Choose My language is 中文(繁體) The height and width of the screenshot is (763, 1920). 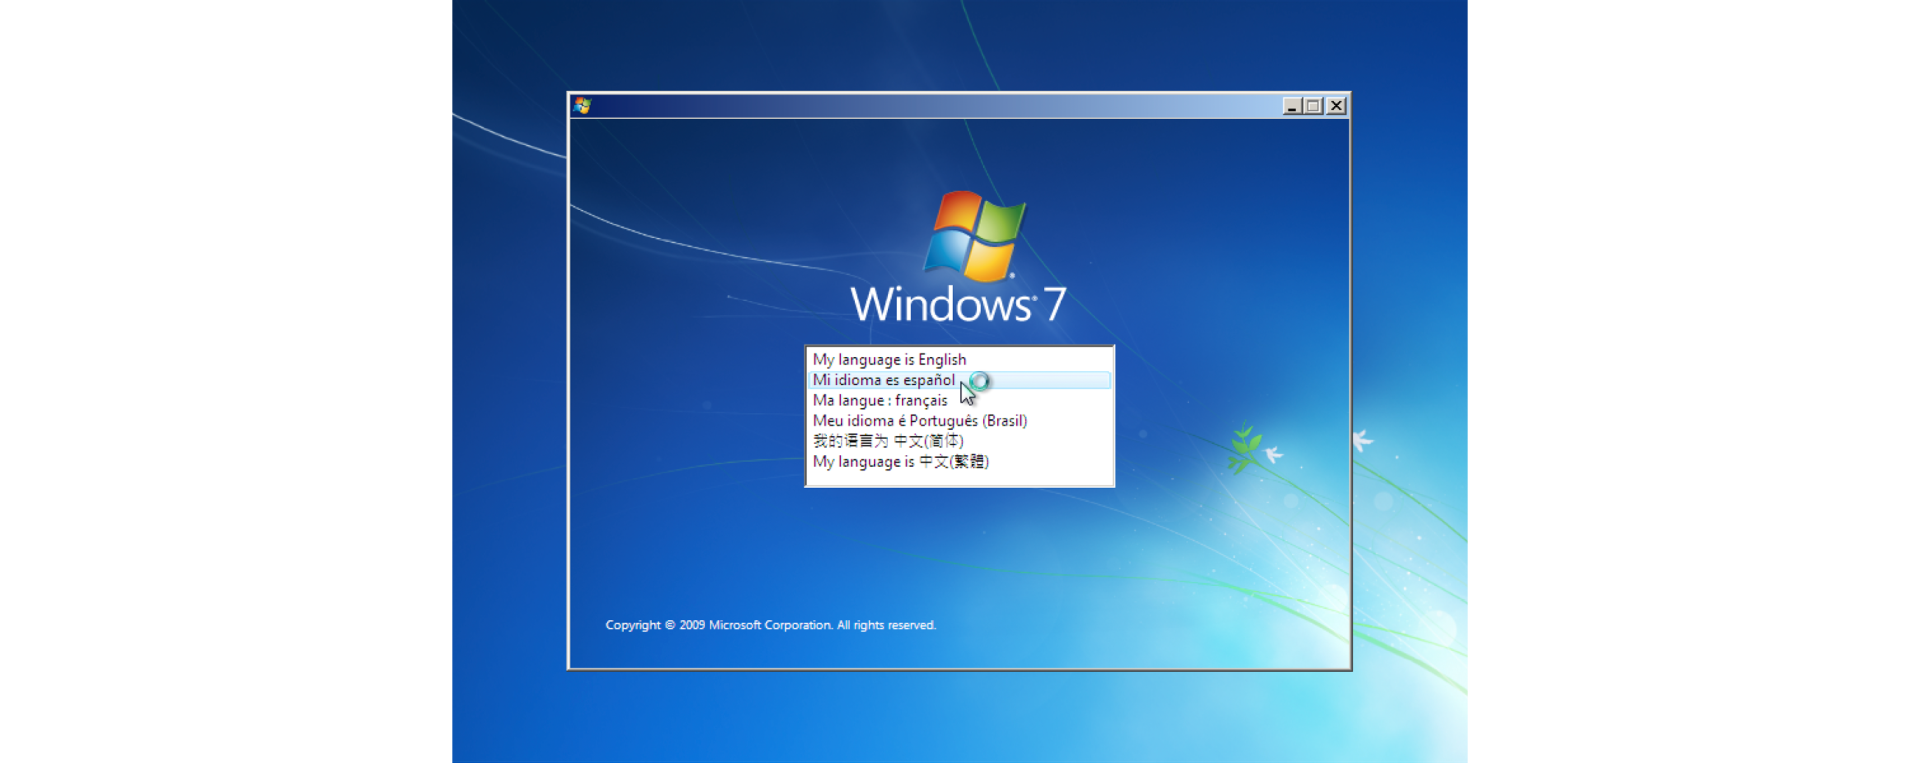[900, 462]
